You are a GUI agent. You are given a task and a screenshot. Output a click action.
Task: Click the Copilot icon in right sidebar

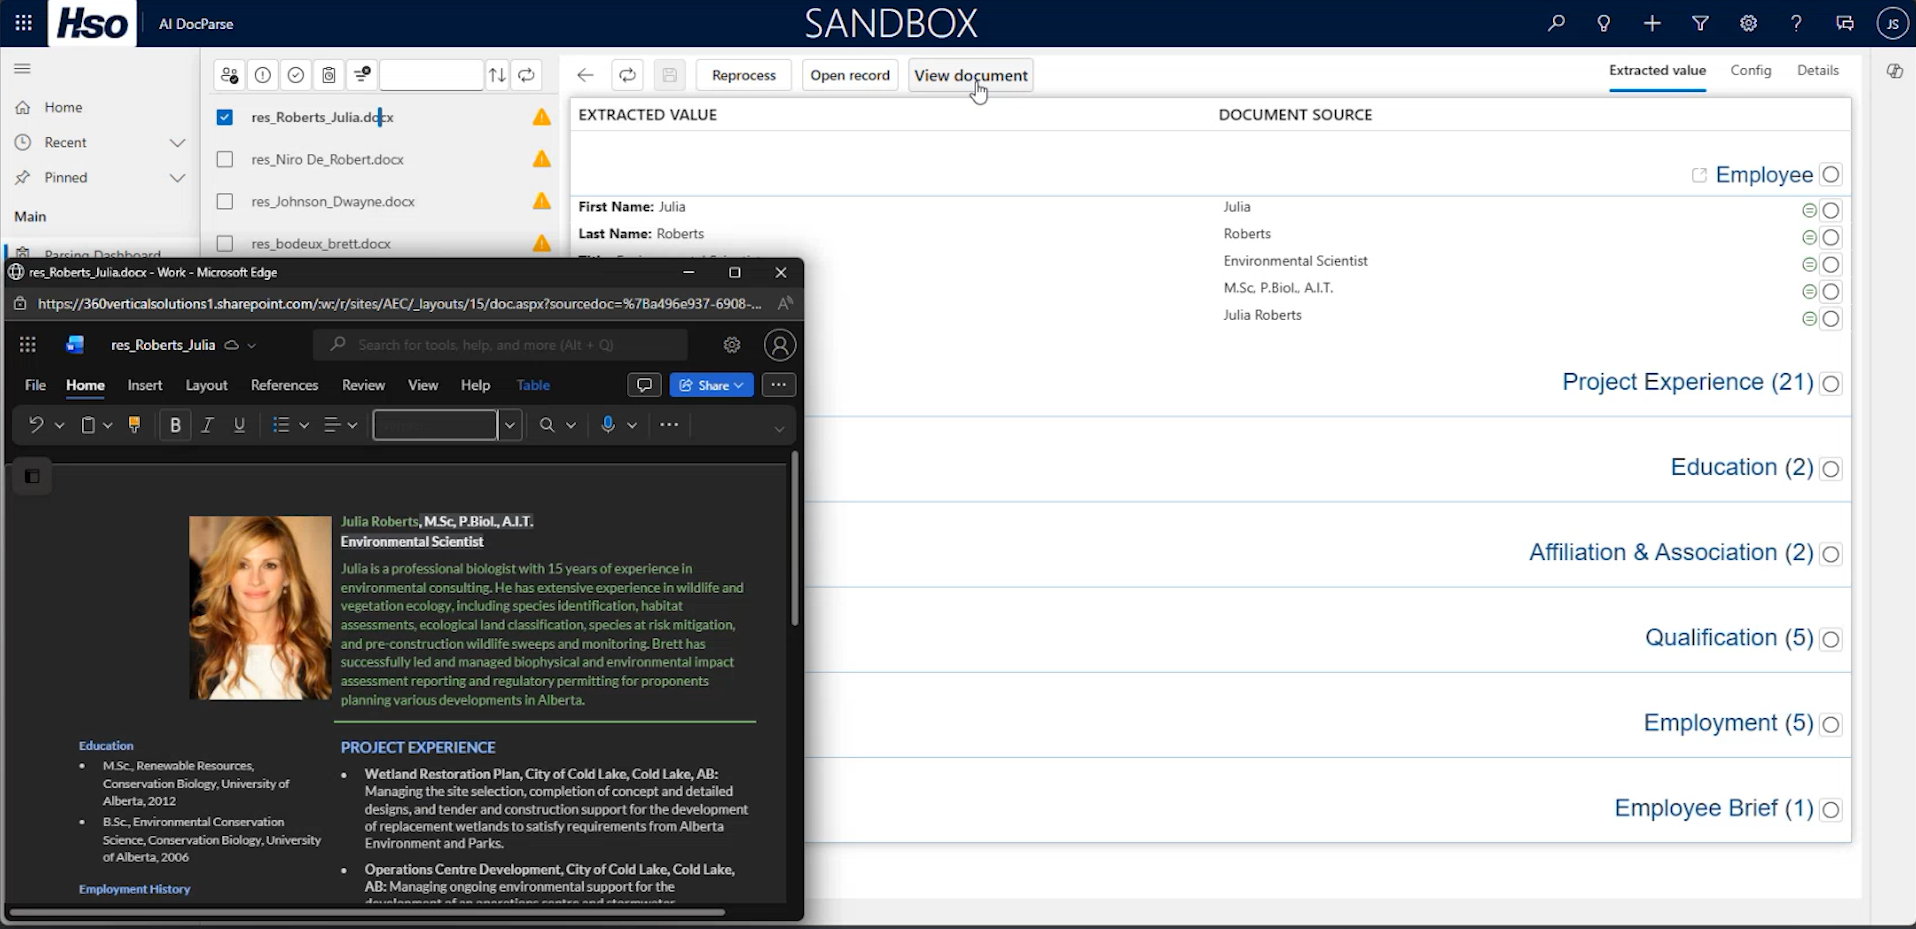pos(1894,71)
